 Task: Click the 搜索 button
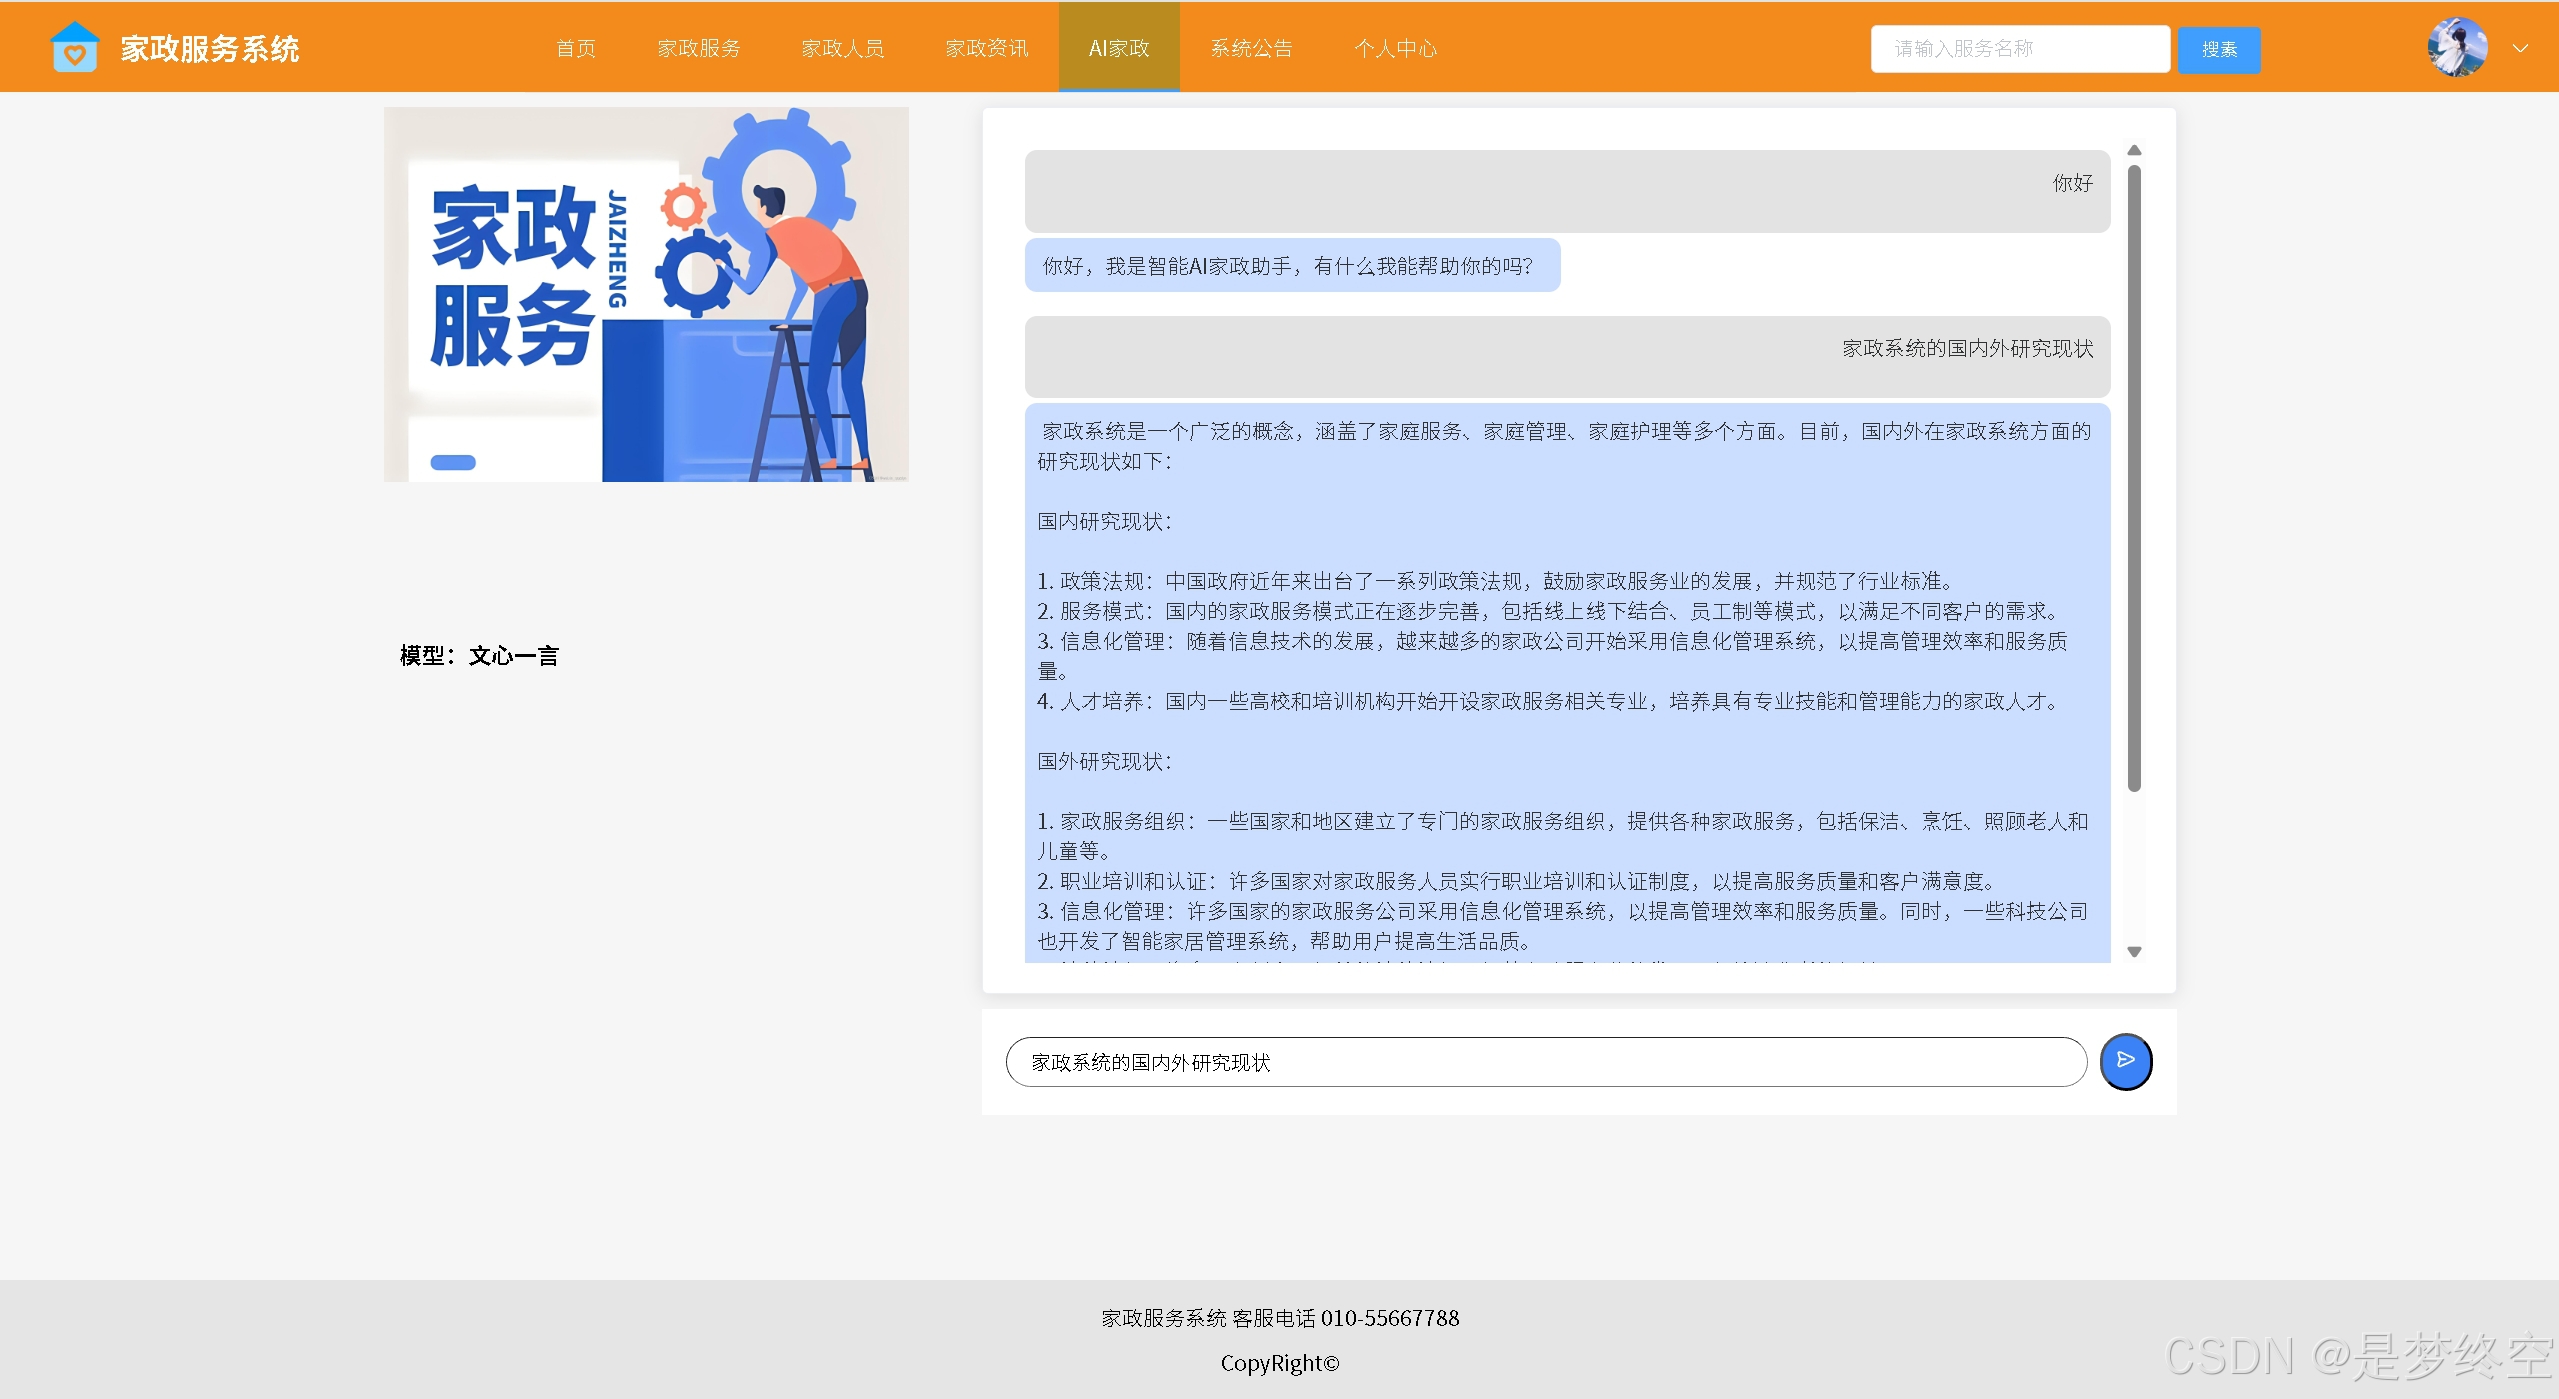point(2218,49)
